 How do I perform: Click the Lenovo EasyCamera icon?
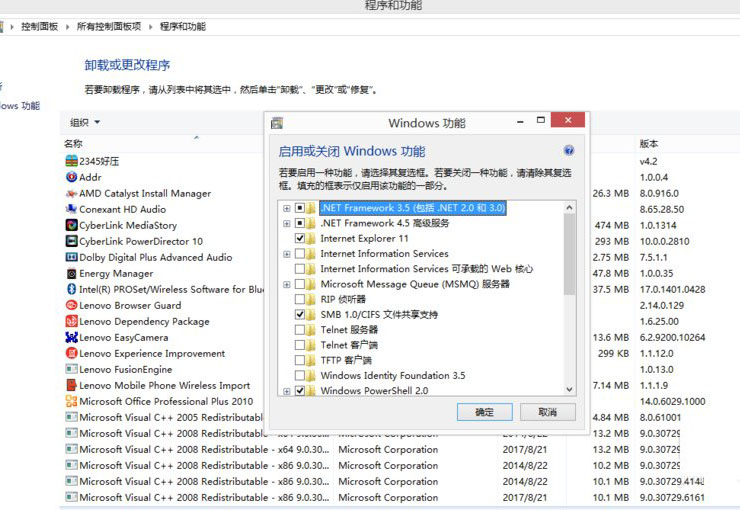tap(71, 337)
